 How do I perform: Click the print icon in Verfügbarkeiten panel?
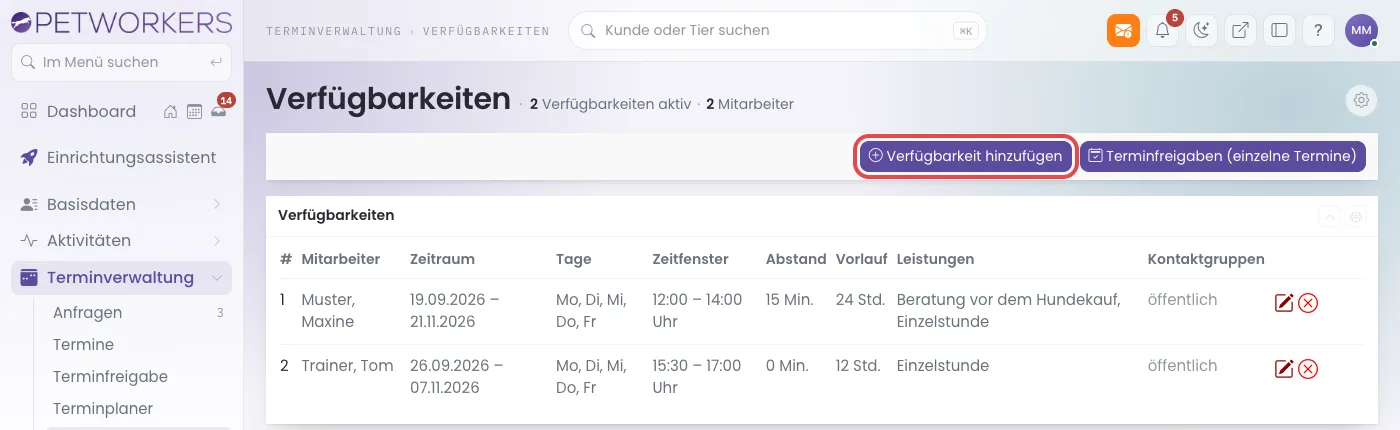coord(1356,216)
